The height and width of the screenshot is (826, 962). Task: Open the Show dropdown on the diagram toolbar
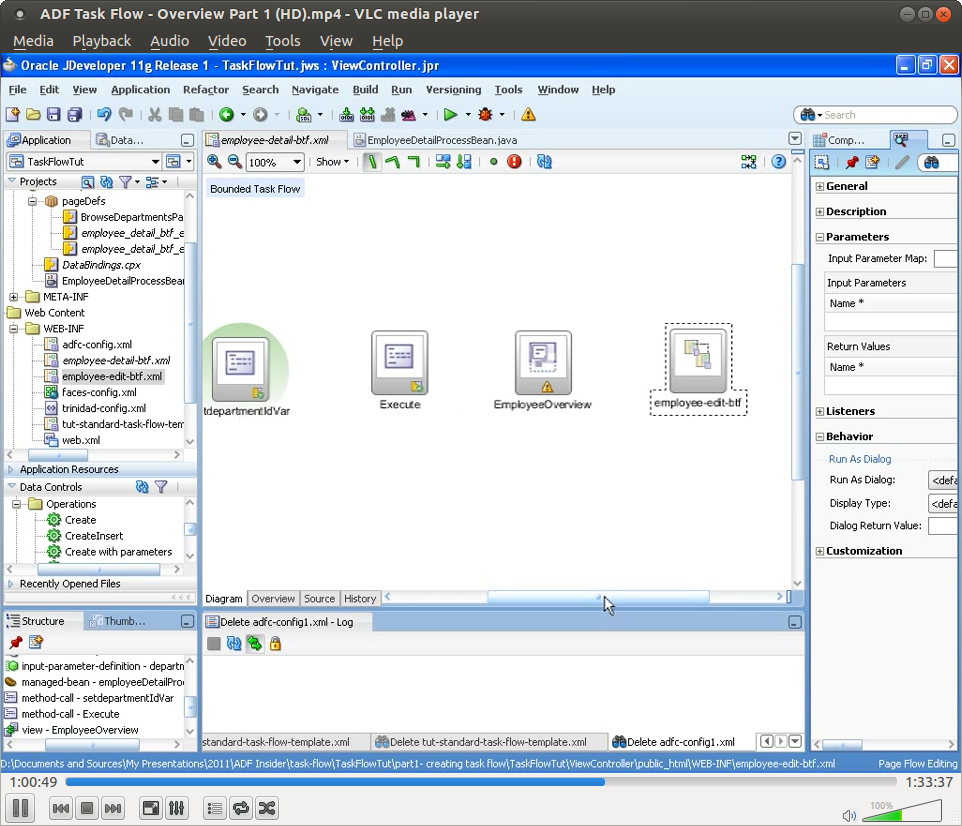click(332, 161)
